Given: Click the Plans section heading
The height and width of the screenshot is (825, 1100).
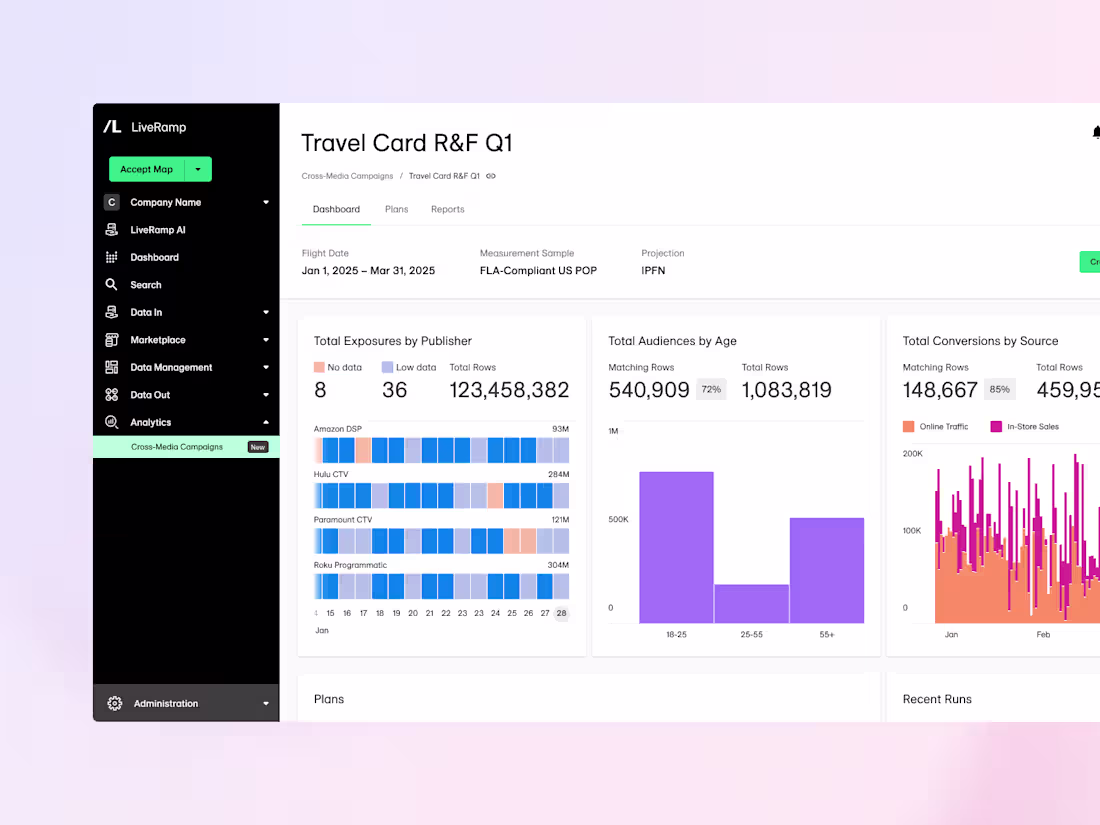Looking at the screenshot, I should pyautogui.click(x=329, y=699).
